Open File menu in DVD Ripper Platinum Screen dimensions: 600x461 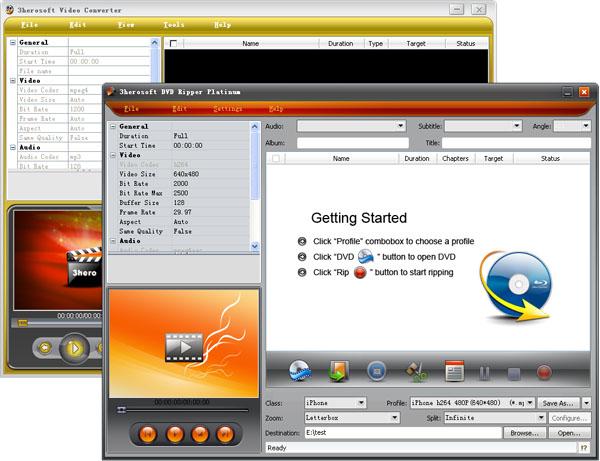(131, 109)
